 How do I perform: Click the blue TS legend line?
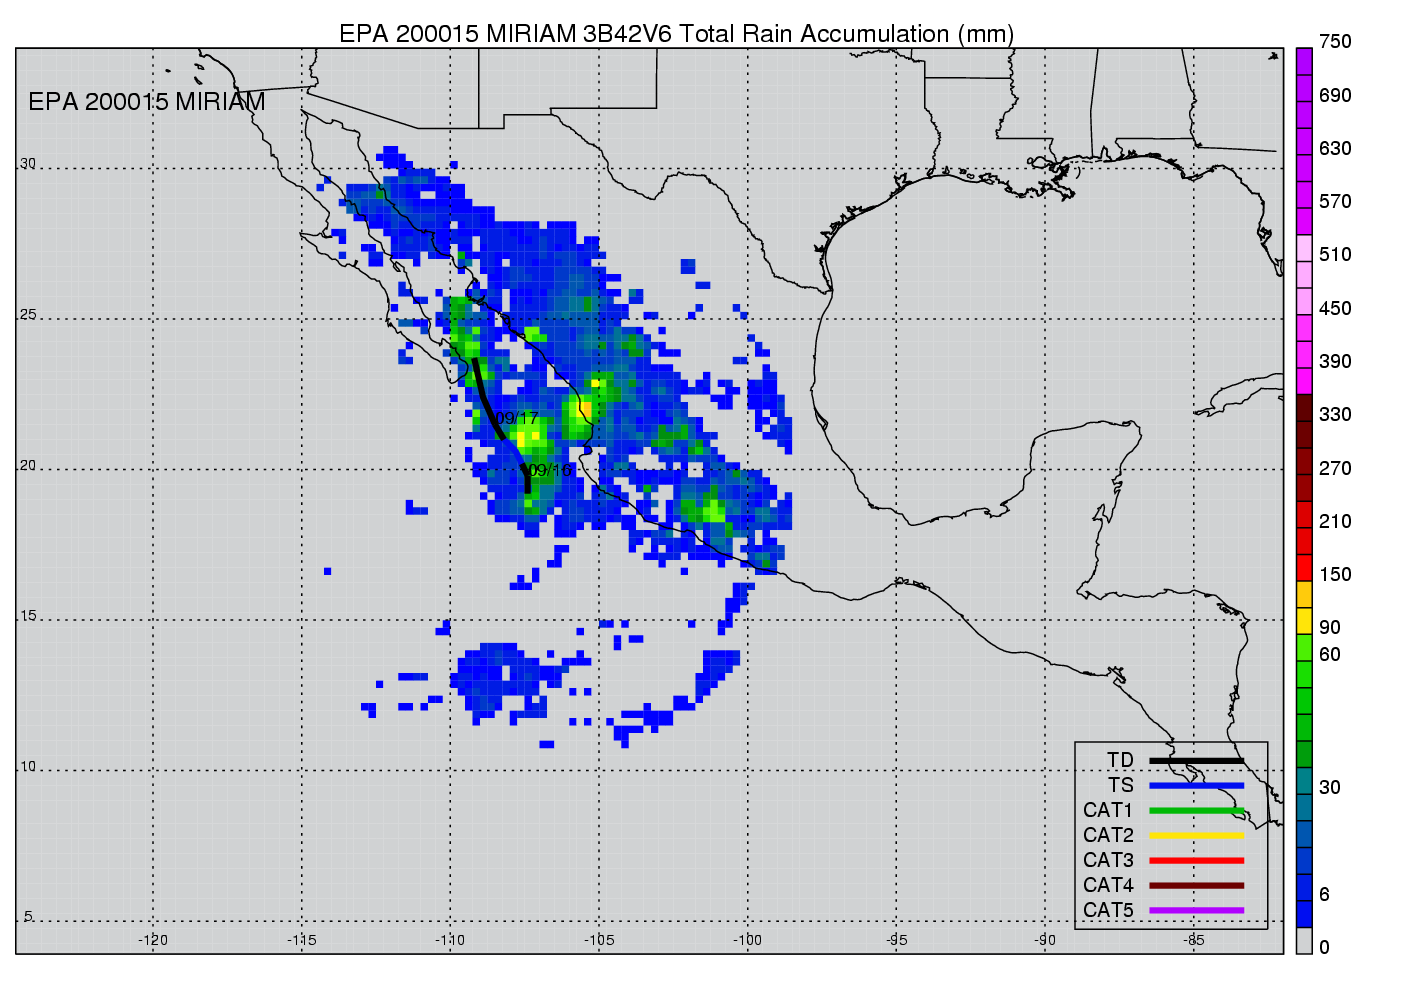click(1196, 786)
